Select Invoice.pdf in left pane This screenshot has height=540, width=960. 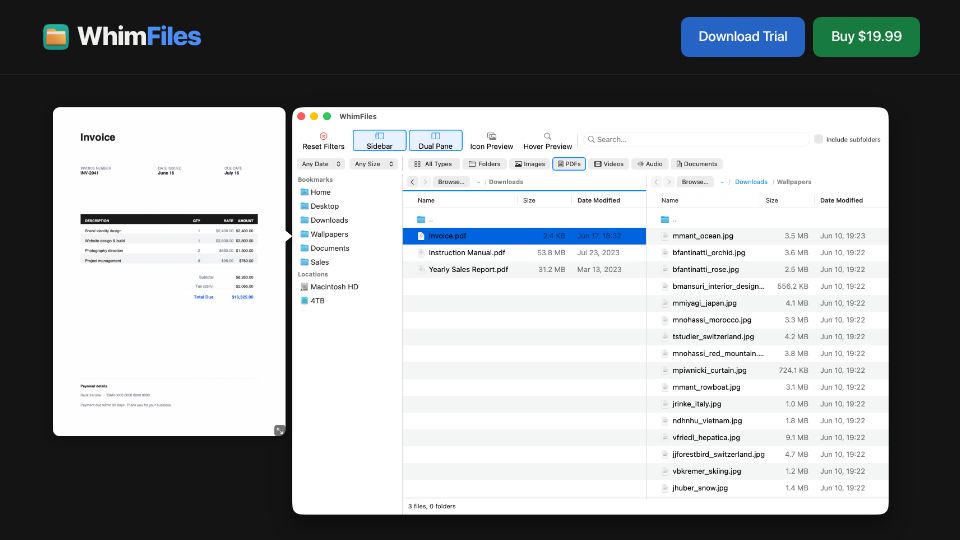pos(524,236)
